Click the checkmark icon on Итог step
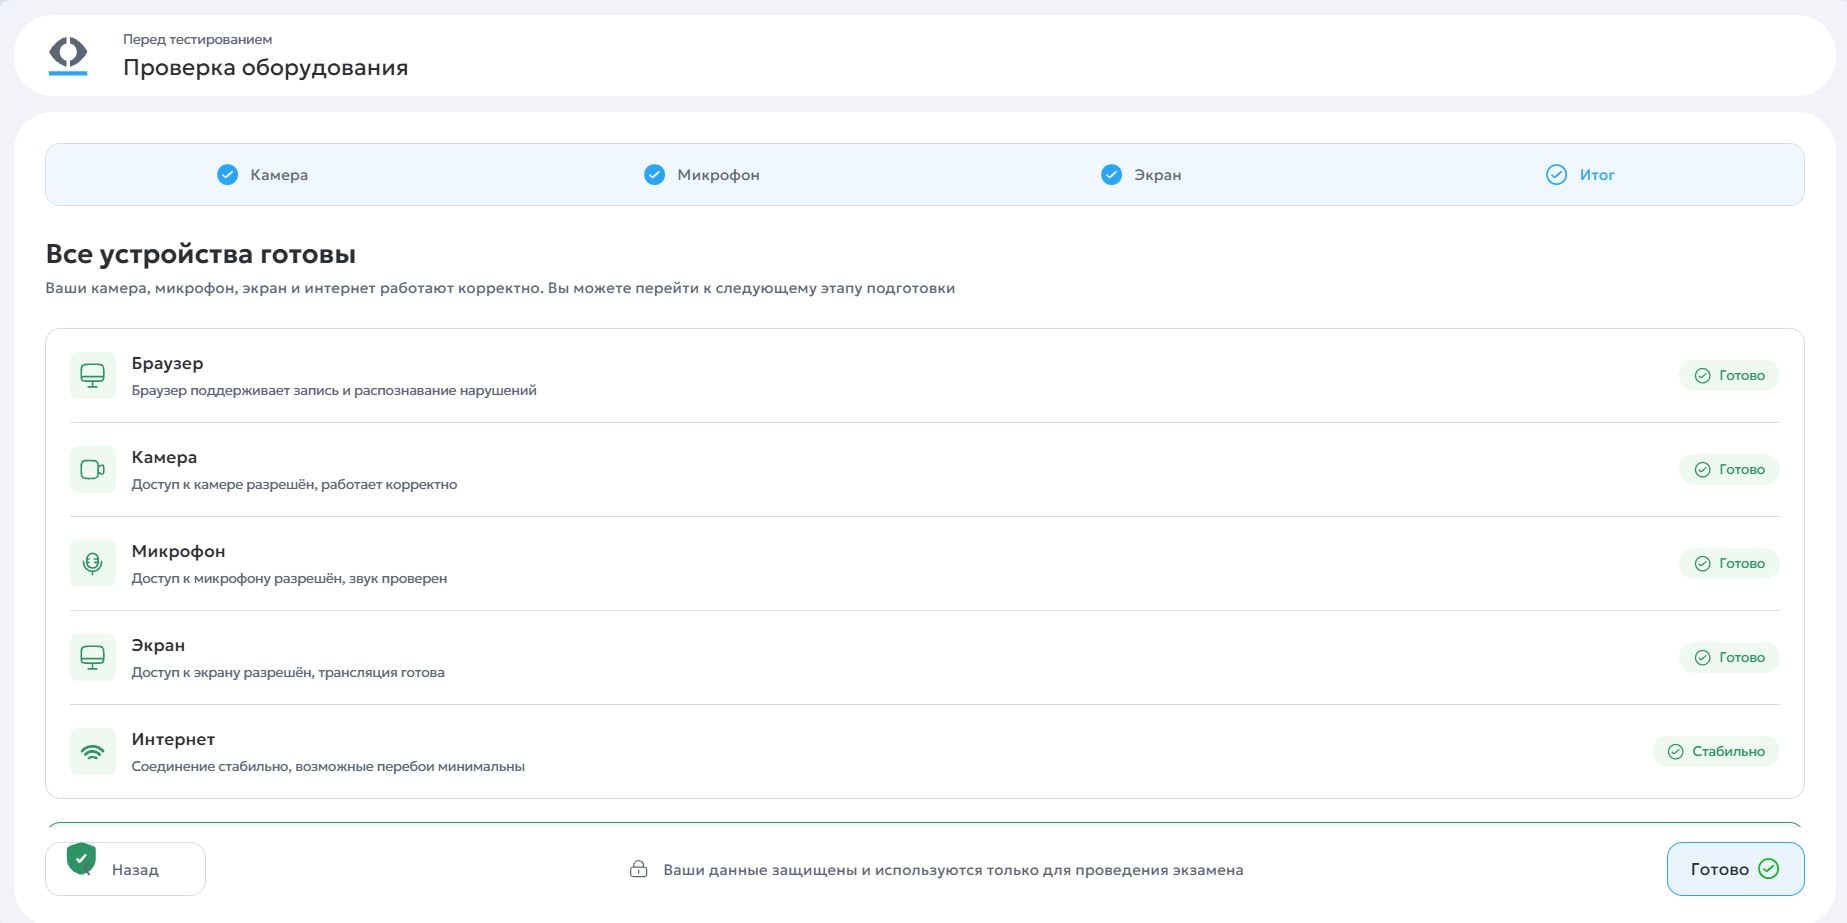The image size is (1847, 923). point(1557,175)
